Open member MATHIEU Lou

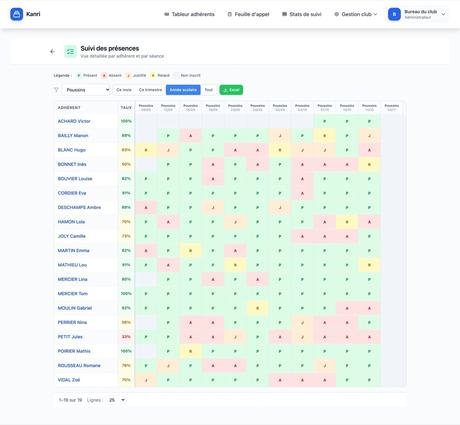pyautogui.click(x=72, y=265)
